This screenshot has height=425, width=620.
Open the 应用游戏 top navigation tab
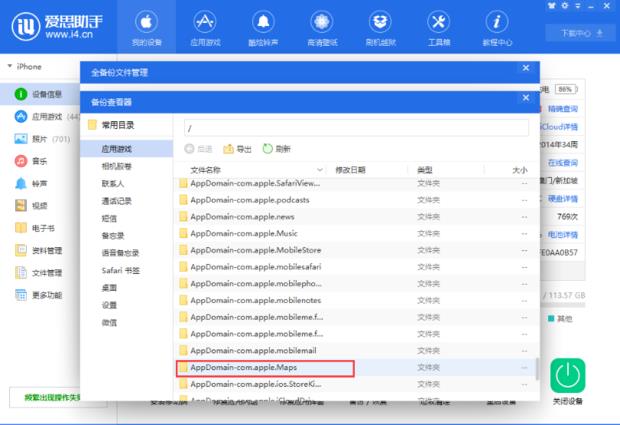(x=205, y=28)
